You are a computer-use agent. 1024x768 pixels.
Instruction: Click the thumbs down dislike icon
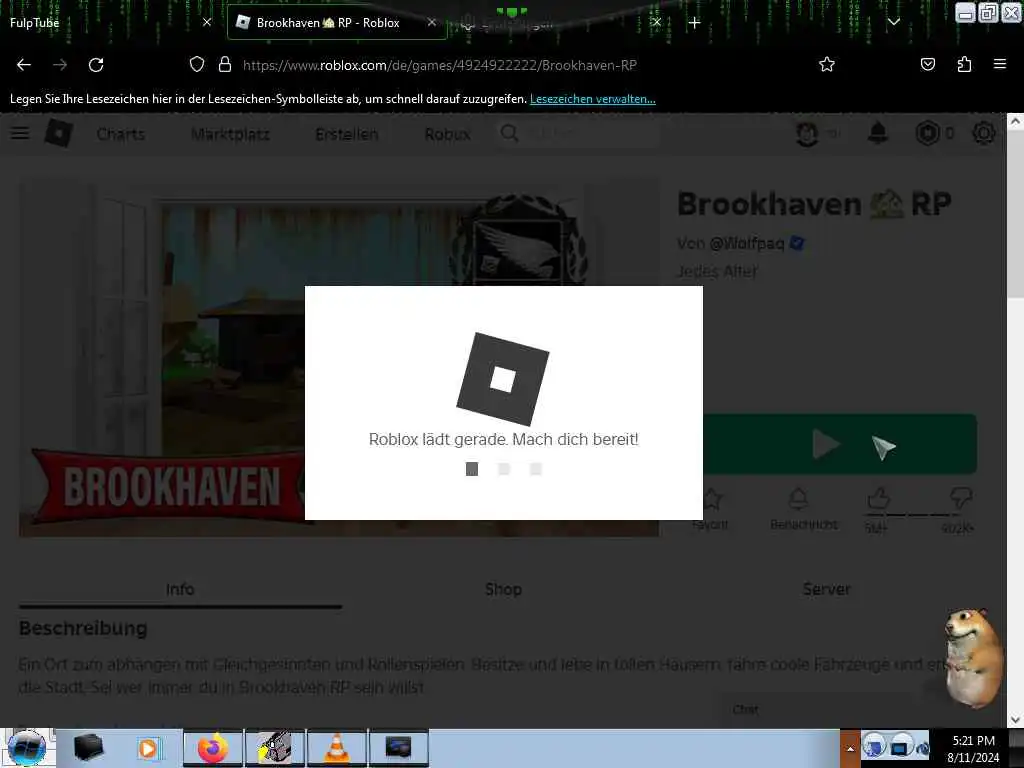tap(961, 499)
